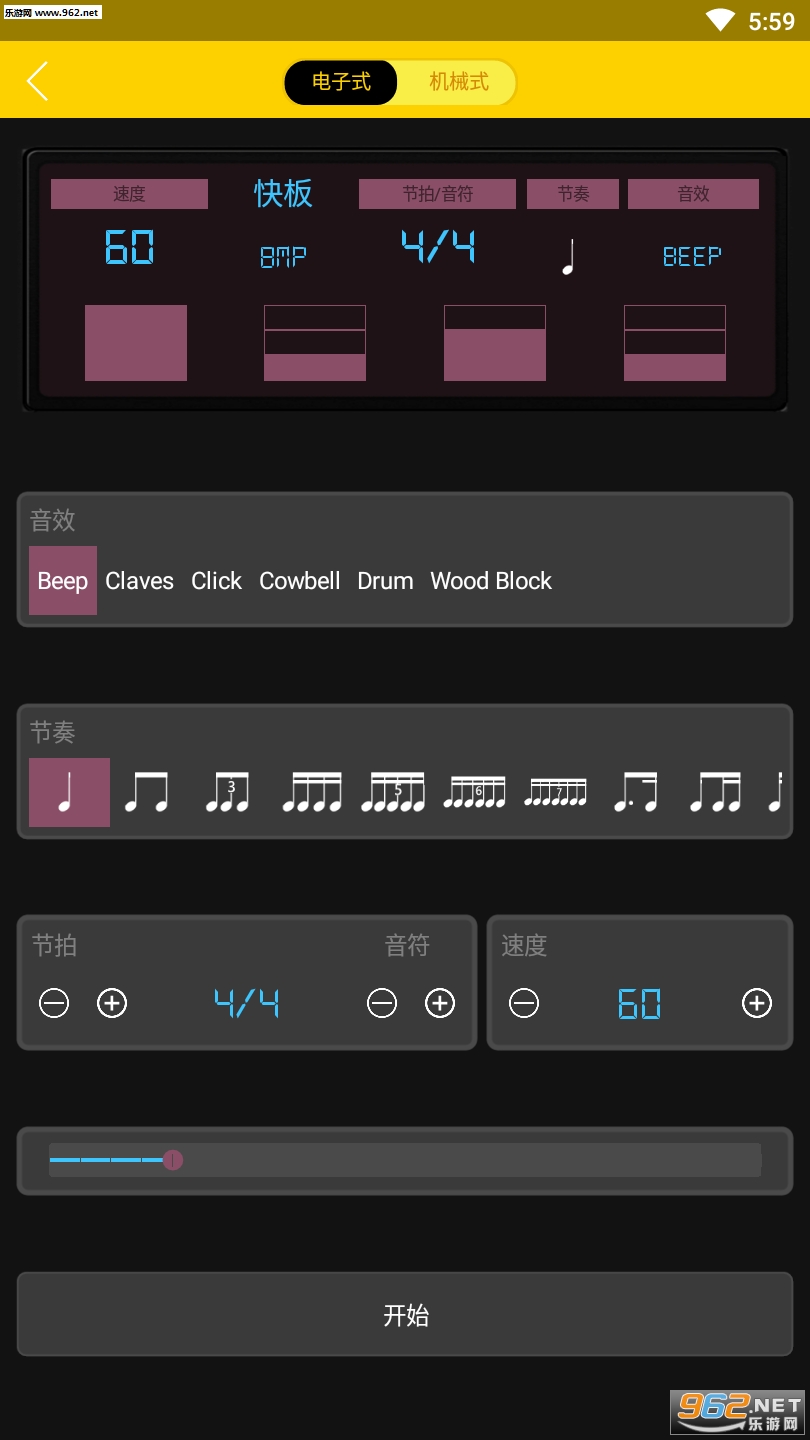
Task: Select the triplet rhythm pattern
Action: coord(227,792)
